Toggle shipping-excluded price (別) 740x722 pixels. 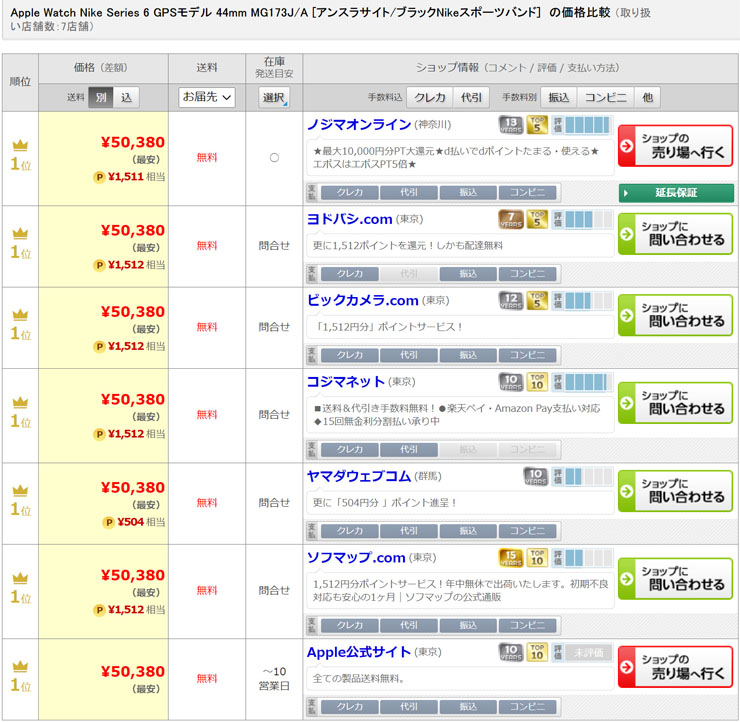coord(101,98)
